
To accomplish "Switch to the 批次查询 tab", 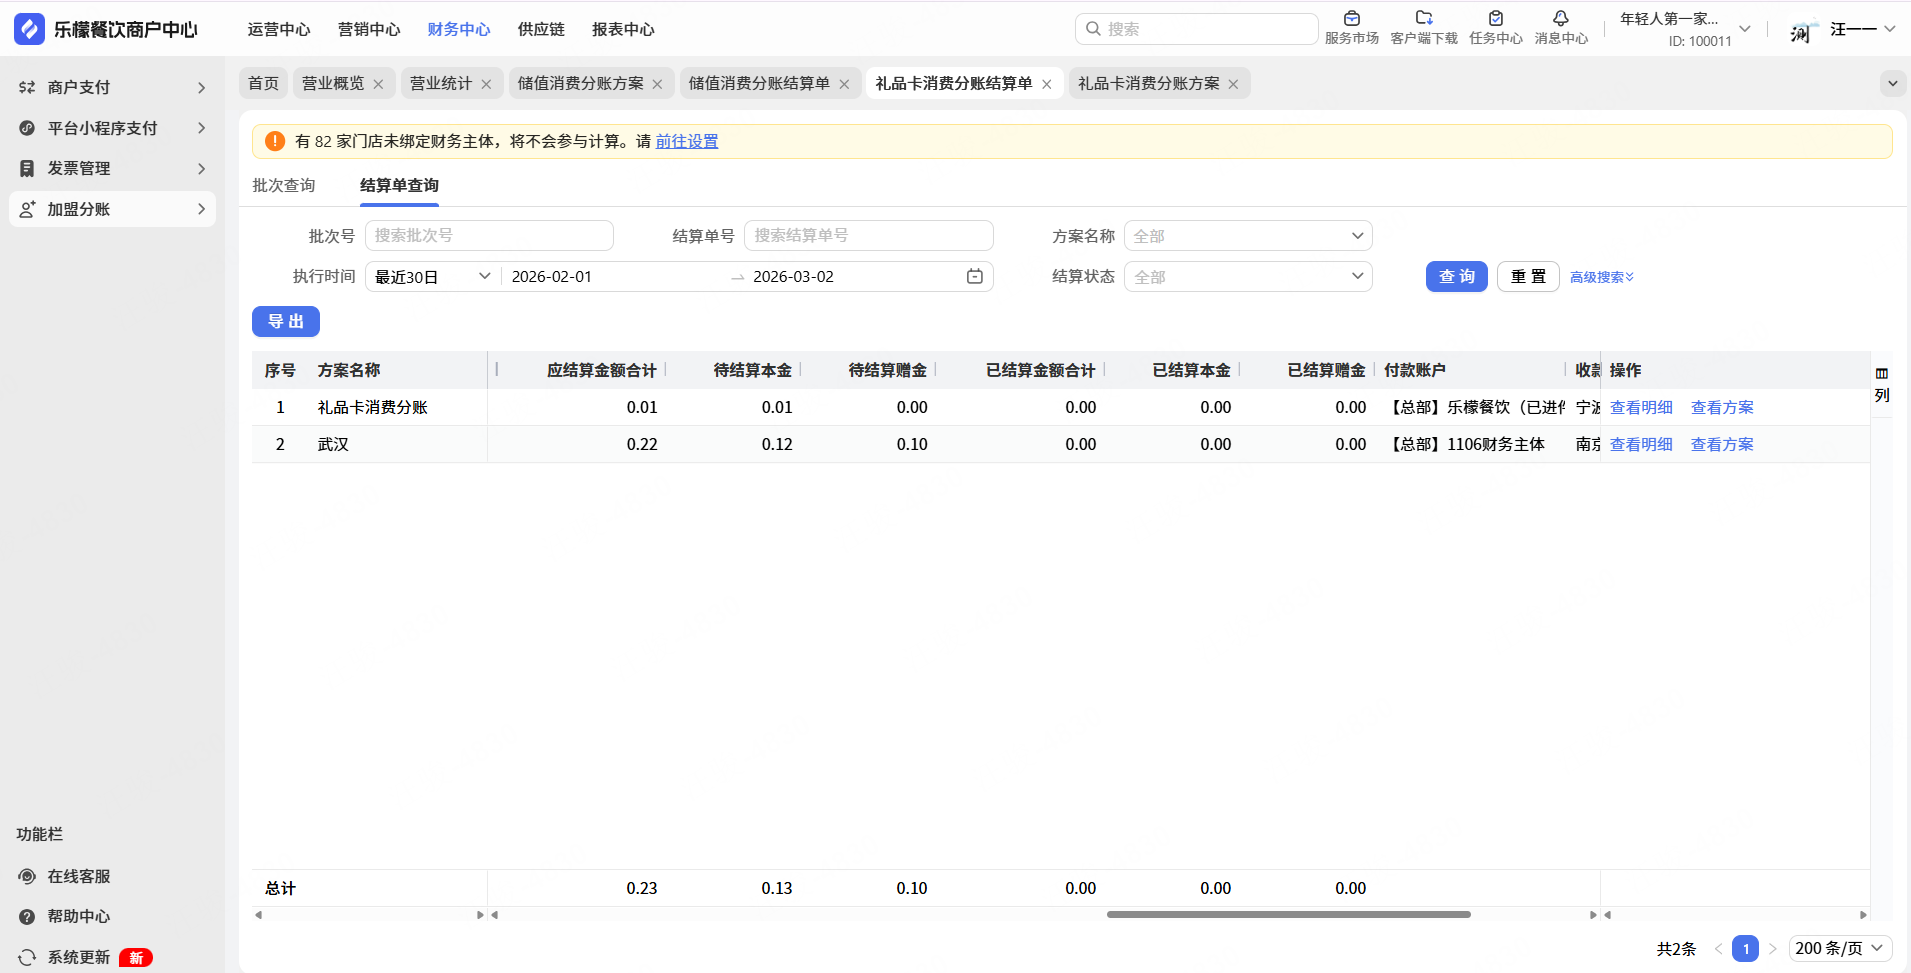I will [x=284, y=185].
